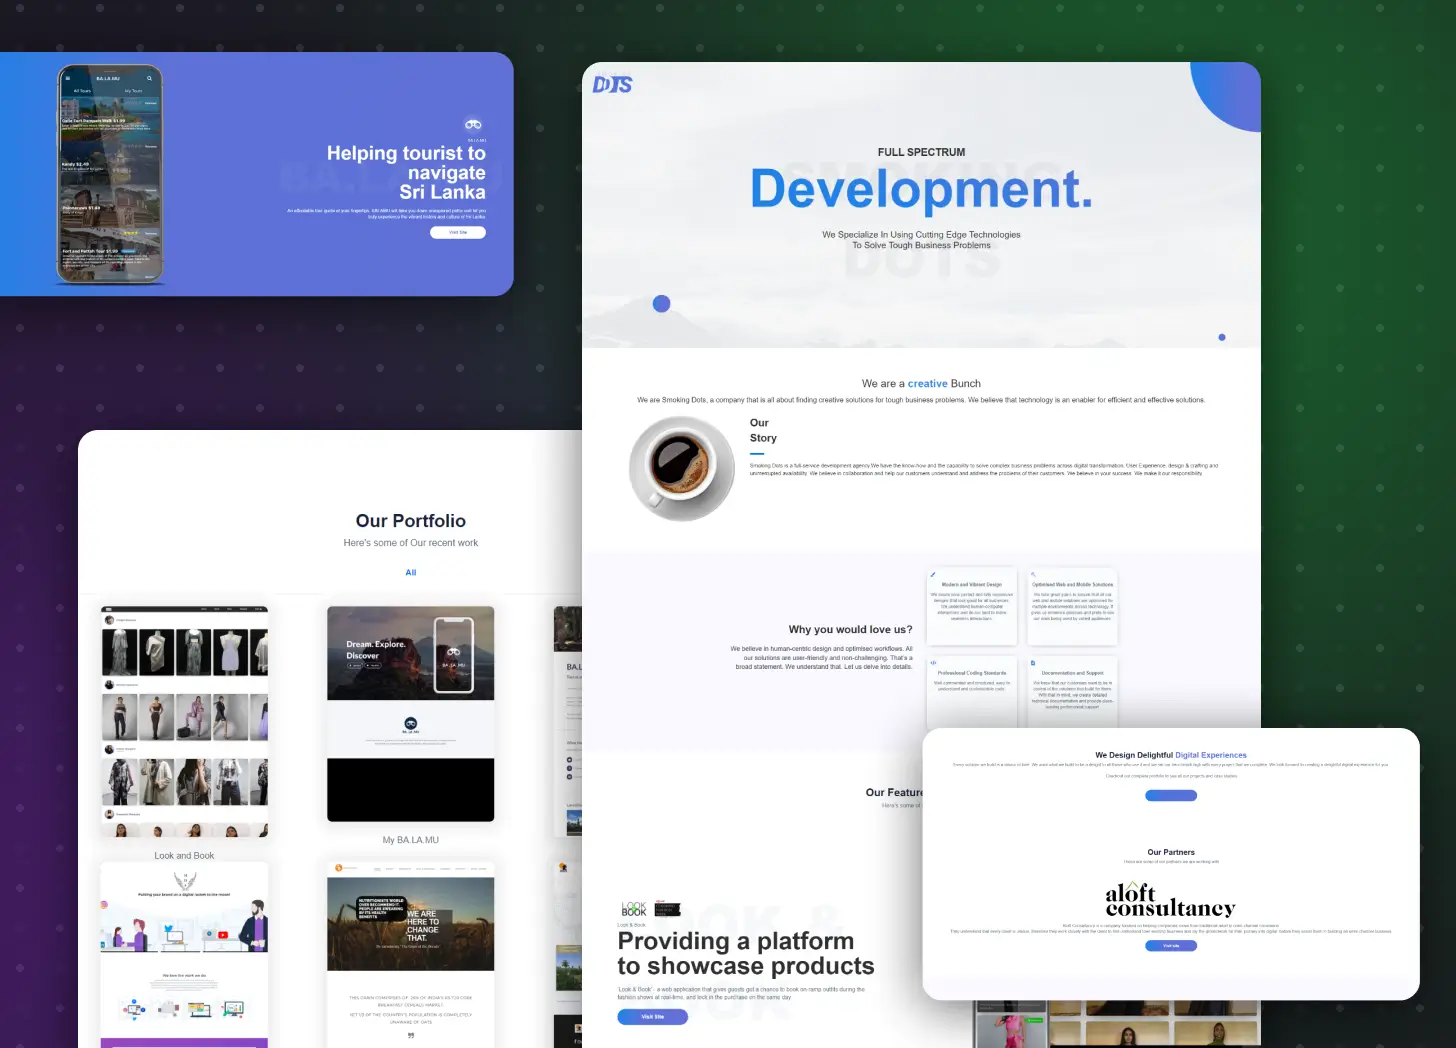Tap the hamburger menu in the phone mockup
The height and width of the screenshot is (1048, 1456).
68,78
